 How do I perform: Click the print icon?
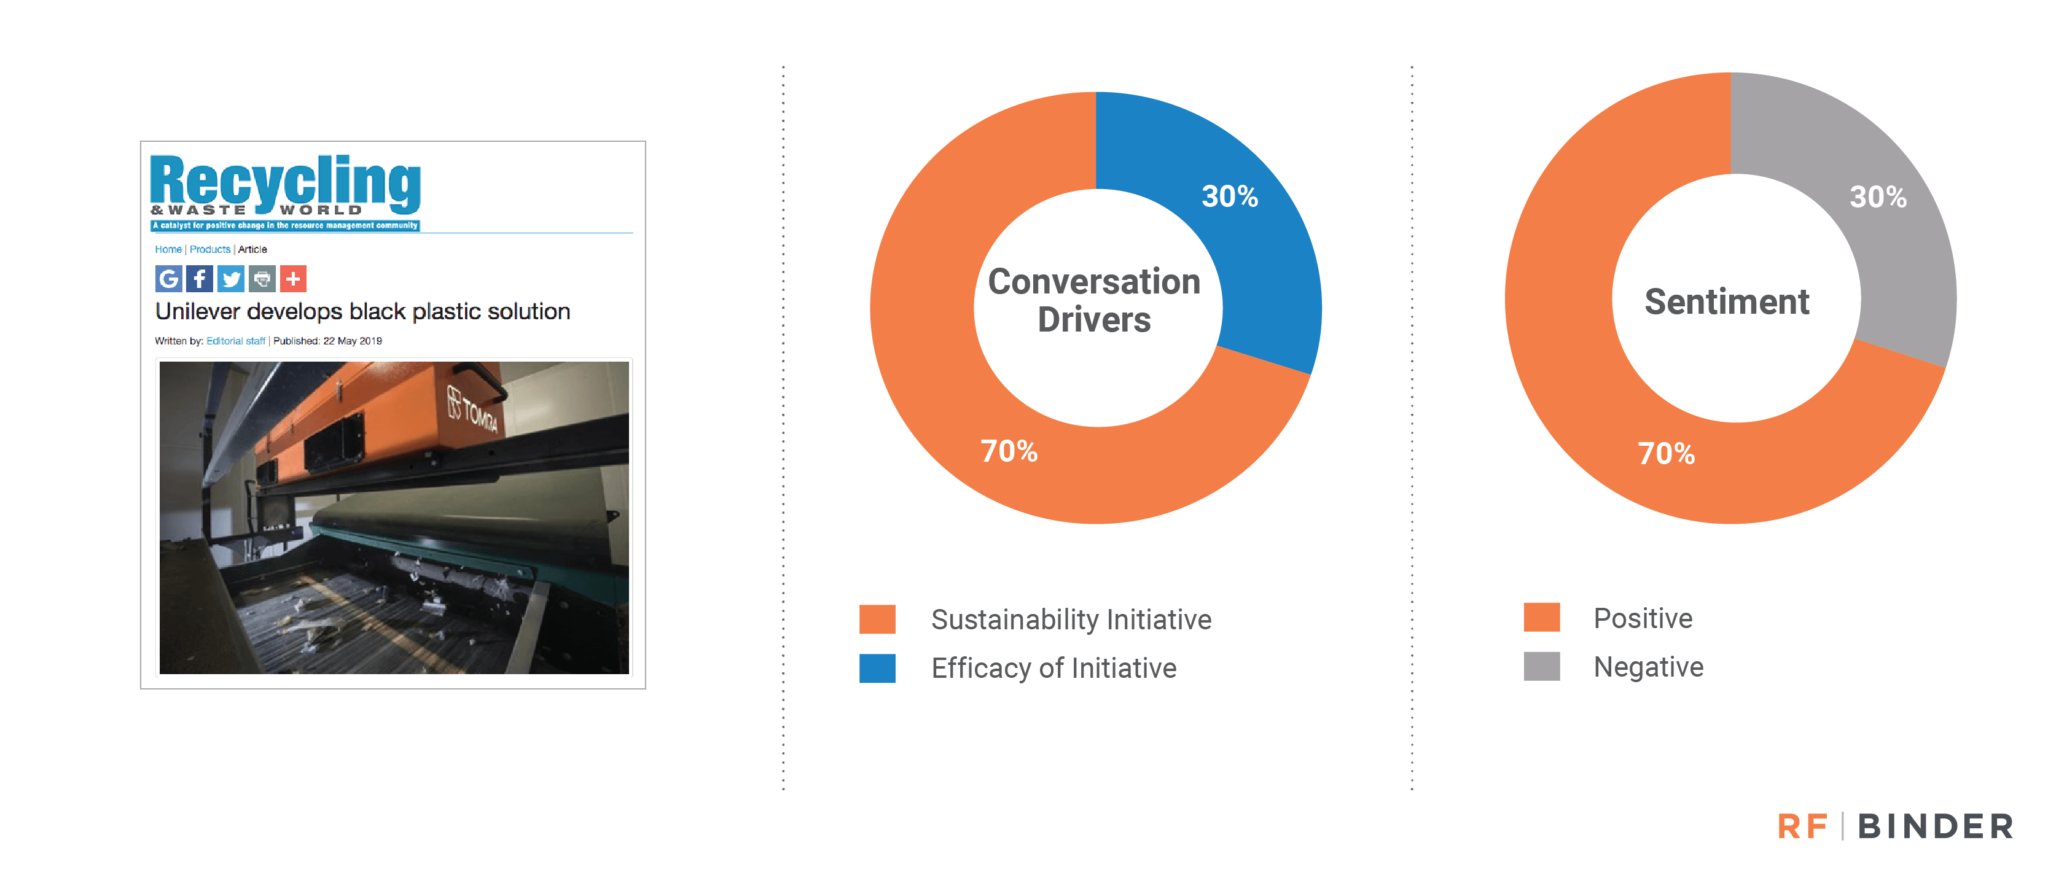coord(262,279)
